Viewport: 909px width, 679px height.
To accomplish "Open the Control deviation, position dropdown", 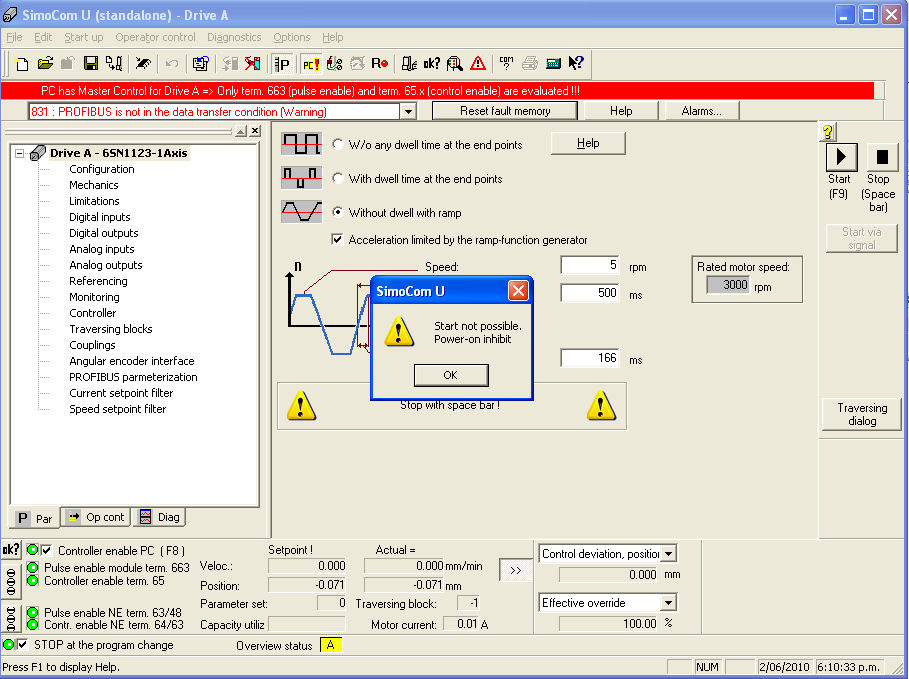I will pos(668,554).
